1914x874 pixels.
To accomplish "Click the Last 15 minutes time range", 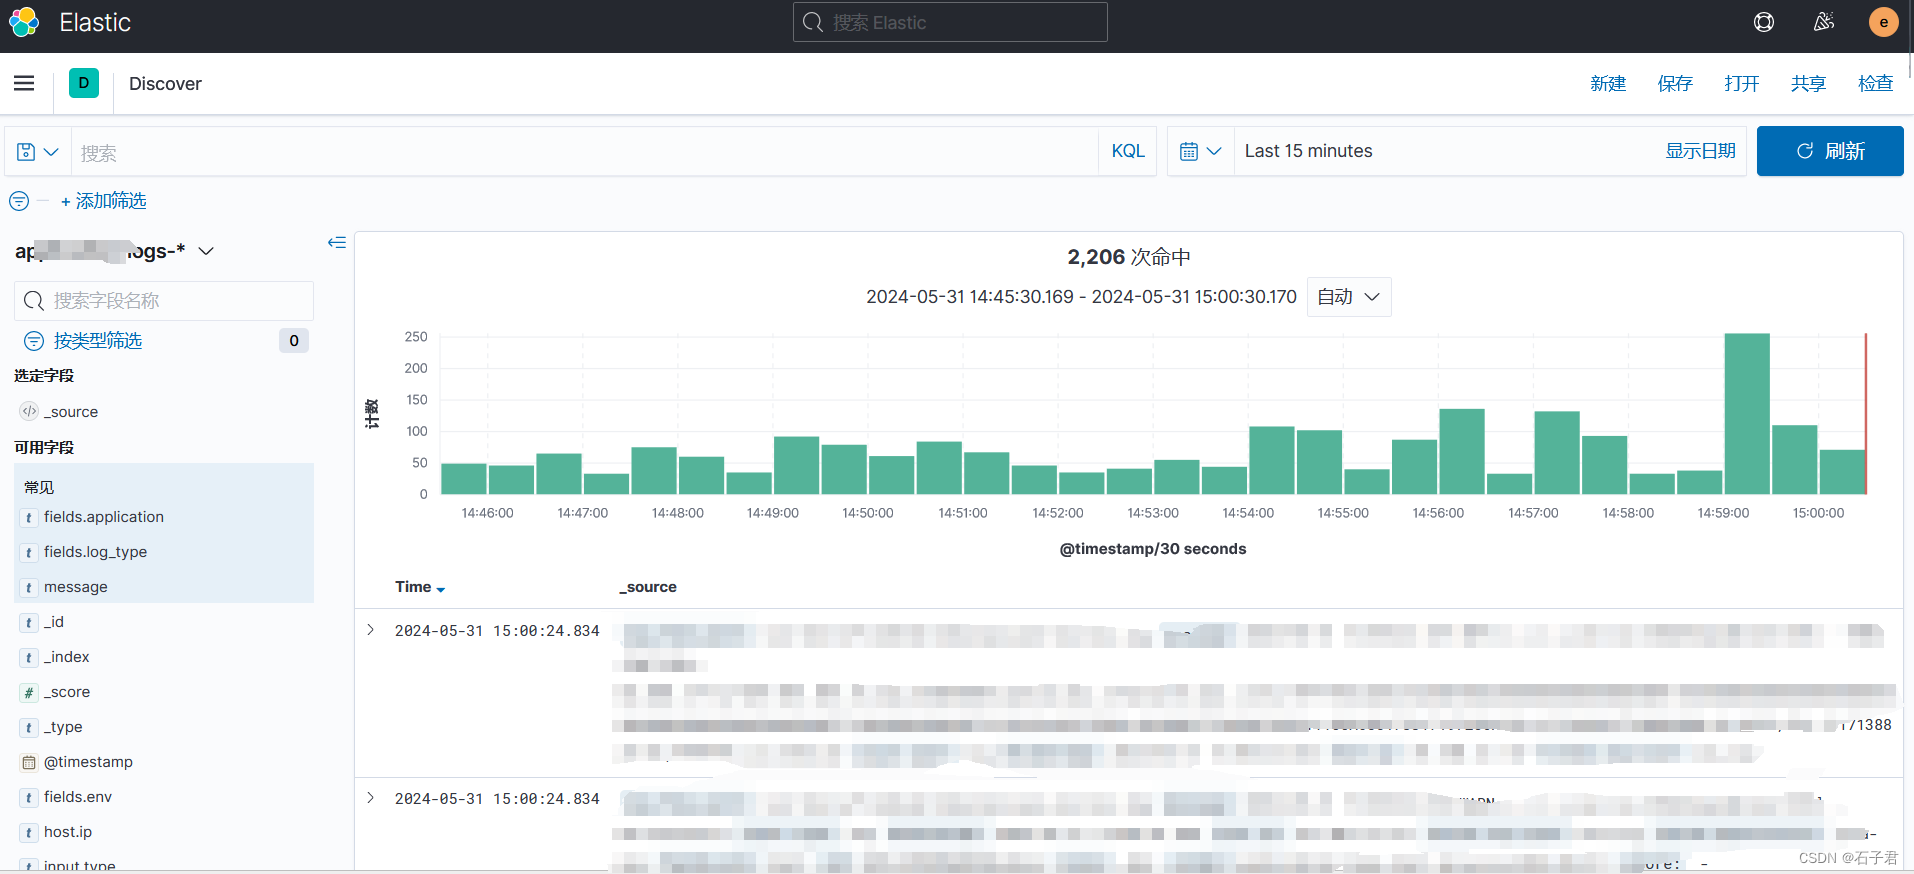I will point(1308,151).
